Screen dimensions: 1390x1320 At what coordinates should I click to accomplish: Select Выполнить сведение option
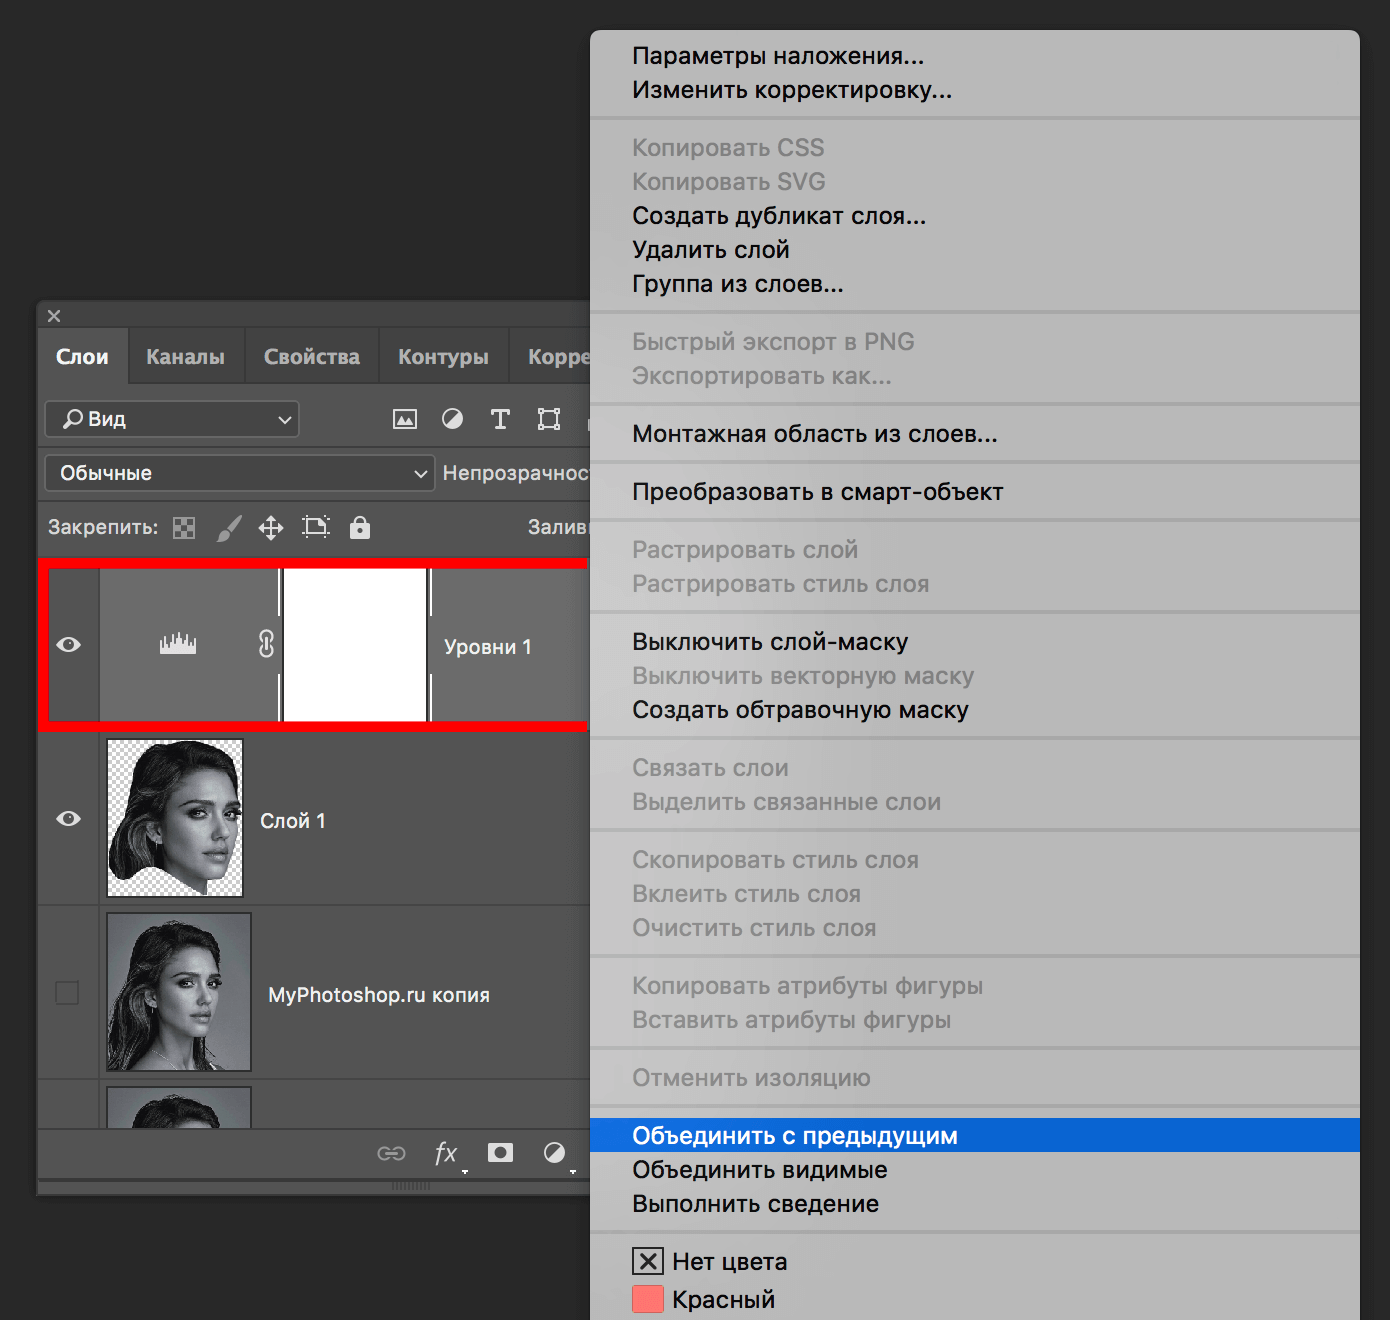click(755, 1203)
